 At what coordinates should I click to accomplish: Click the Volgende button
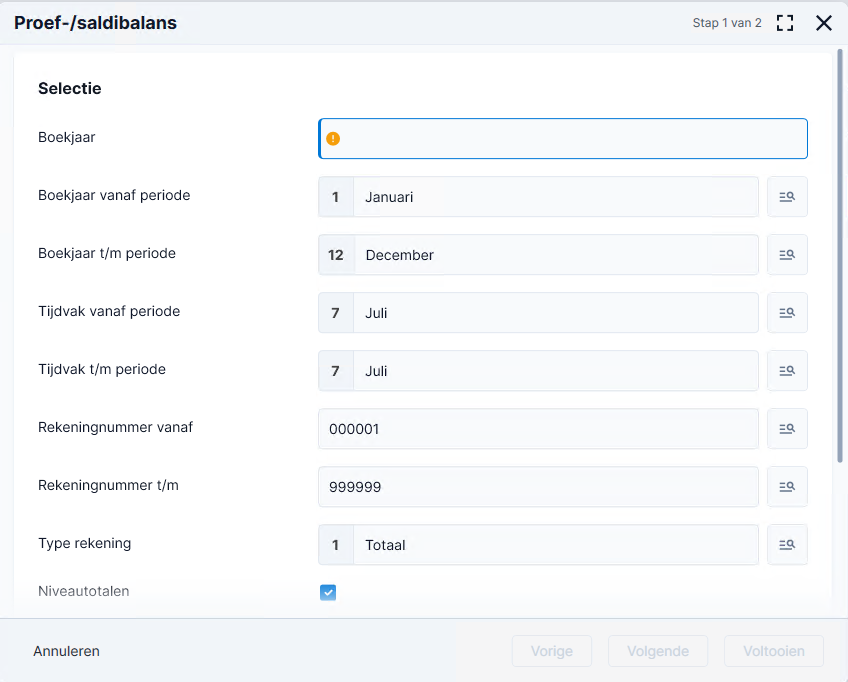tap(658, 651)
